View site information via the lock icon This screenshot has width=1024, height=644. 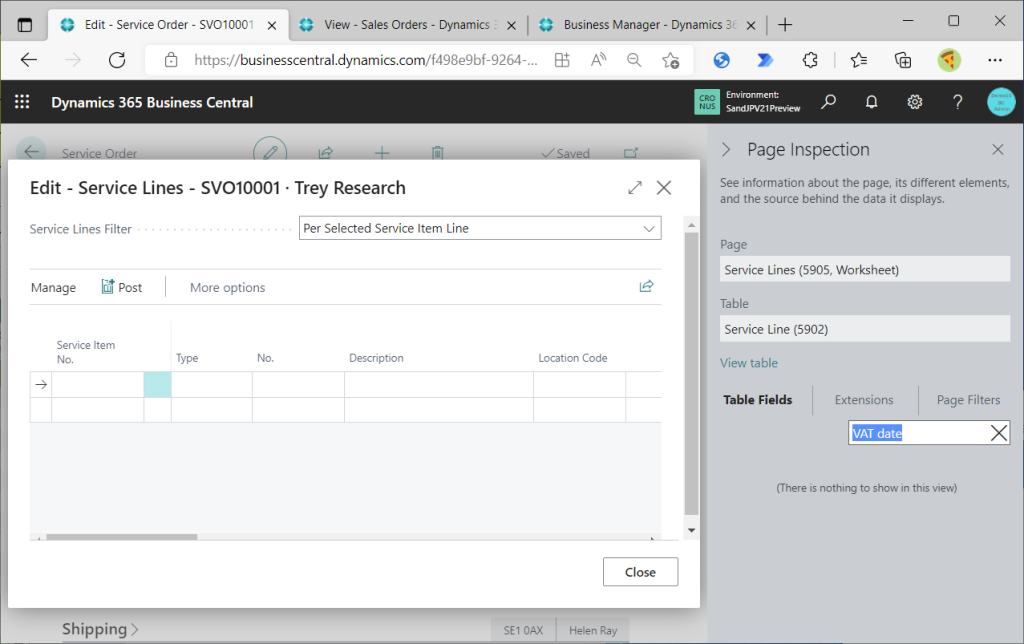pos(171,60)
